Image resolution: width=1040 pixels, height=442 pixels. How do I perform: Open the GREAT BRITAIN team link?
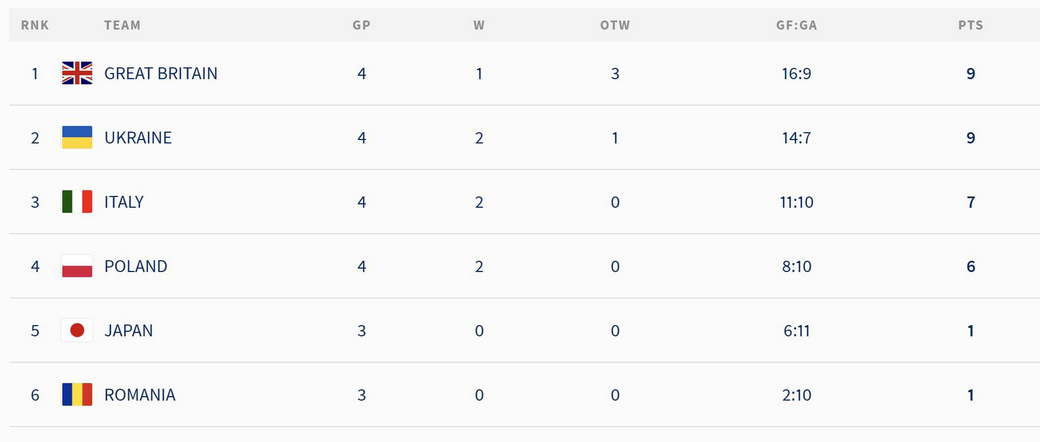pyautogui.click(x=161, y=73)
